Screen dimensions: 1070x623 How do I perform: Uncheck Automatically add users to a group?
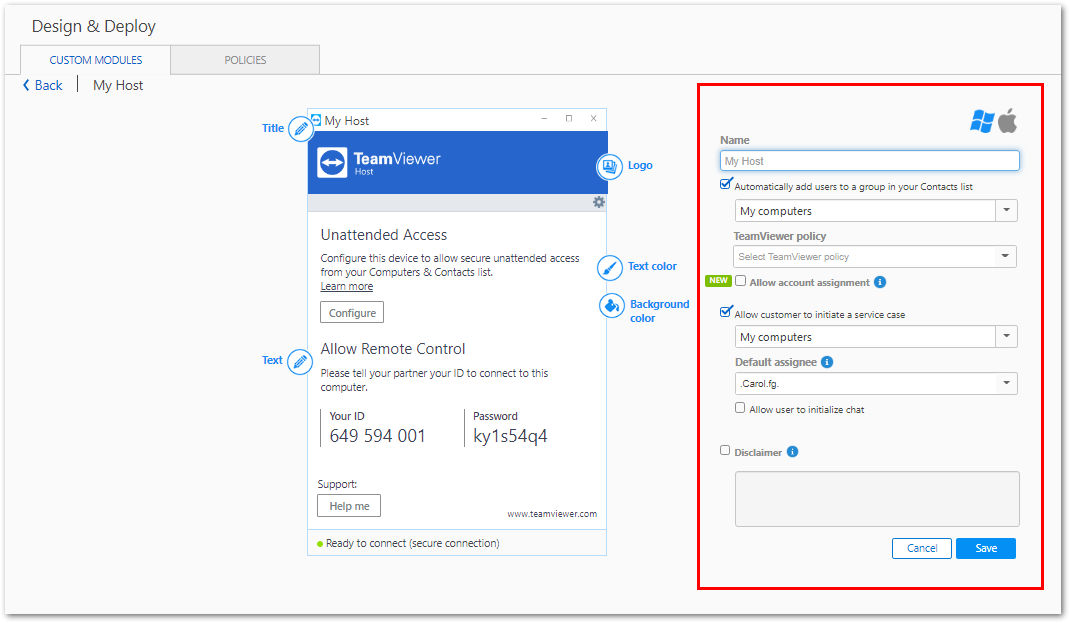(725, 184)
